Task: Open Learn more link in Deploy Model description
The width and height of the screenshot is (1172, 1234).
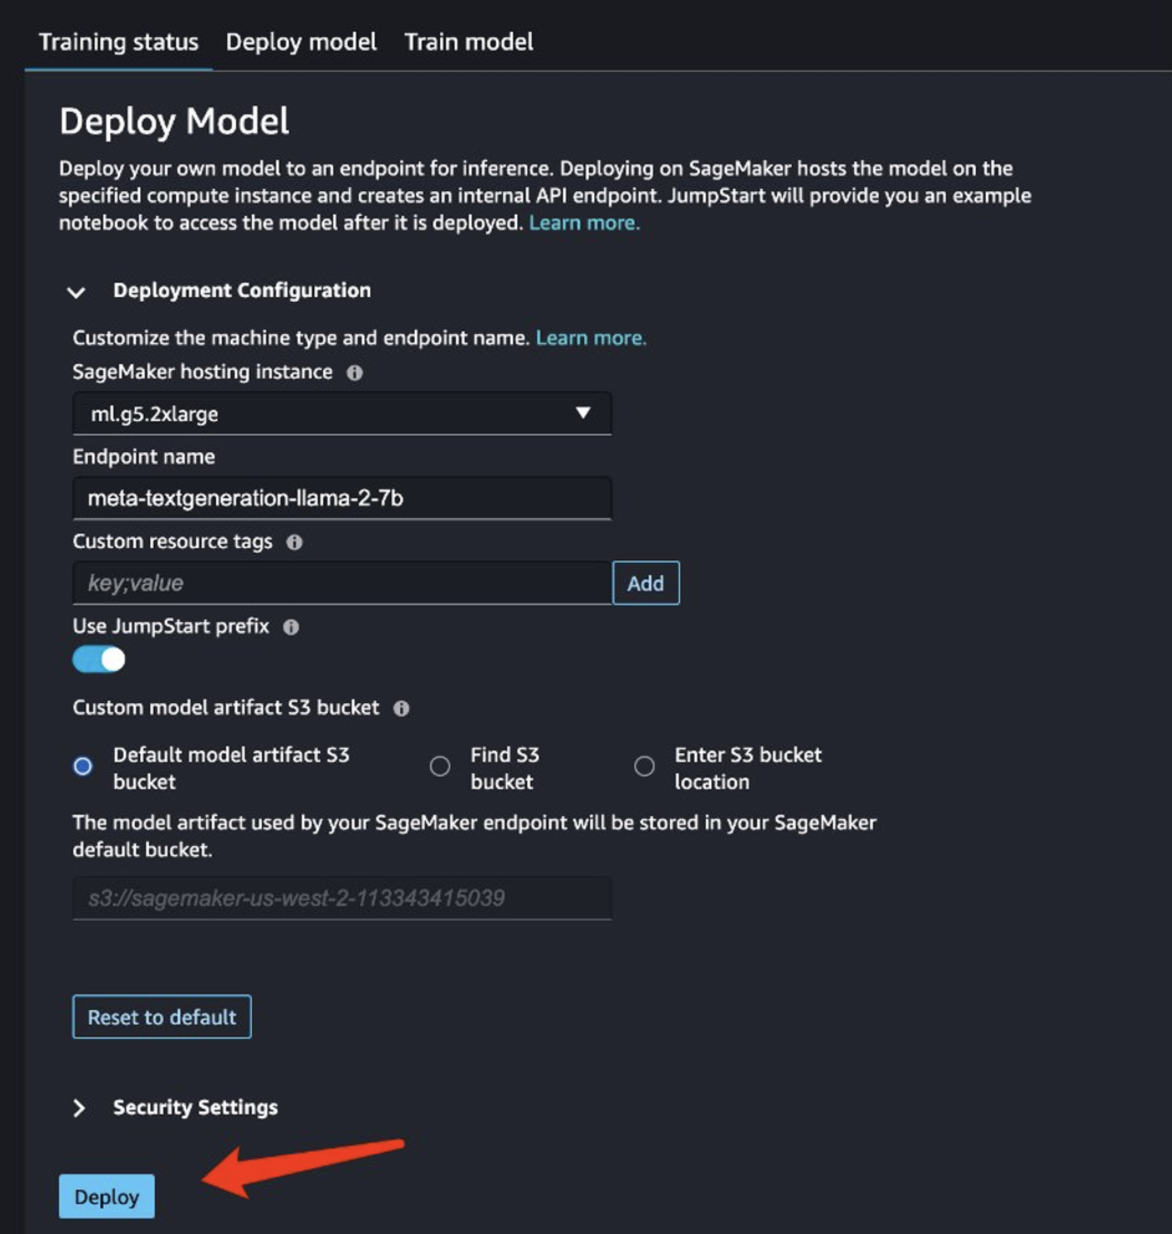Action: pos(584,223)
